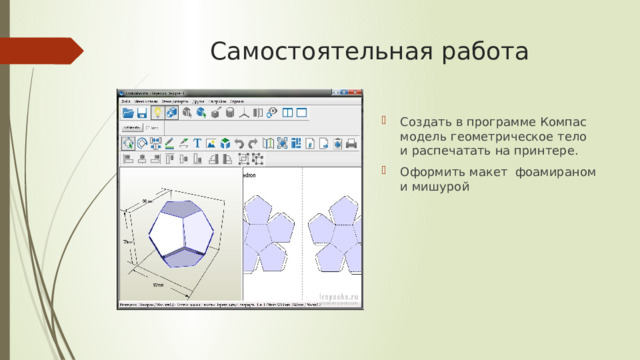
Task: Click the status bar text at window bottom
Action: (x=220, y=304)
